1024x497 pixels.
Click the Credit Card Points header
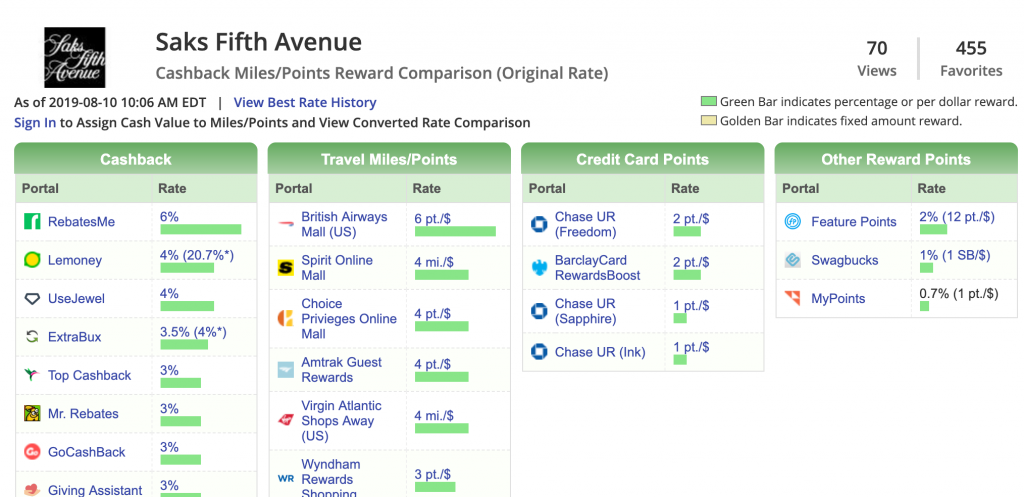pyautogui.click(x=643, y=159)
